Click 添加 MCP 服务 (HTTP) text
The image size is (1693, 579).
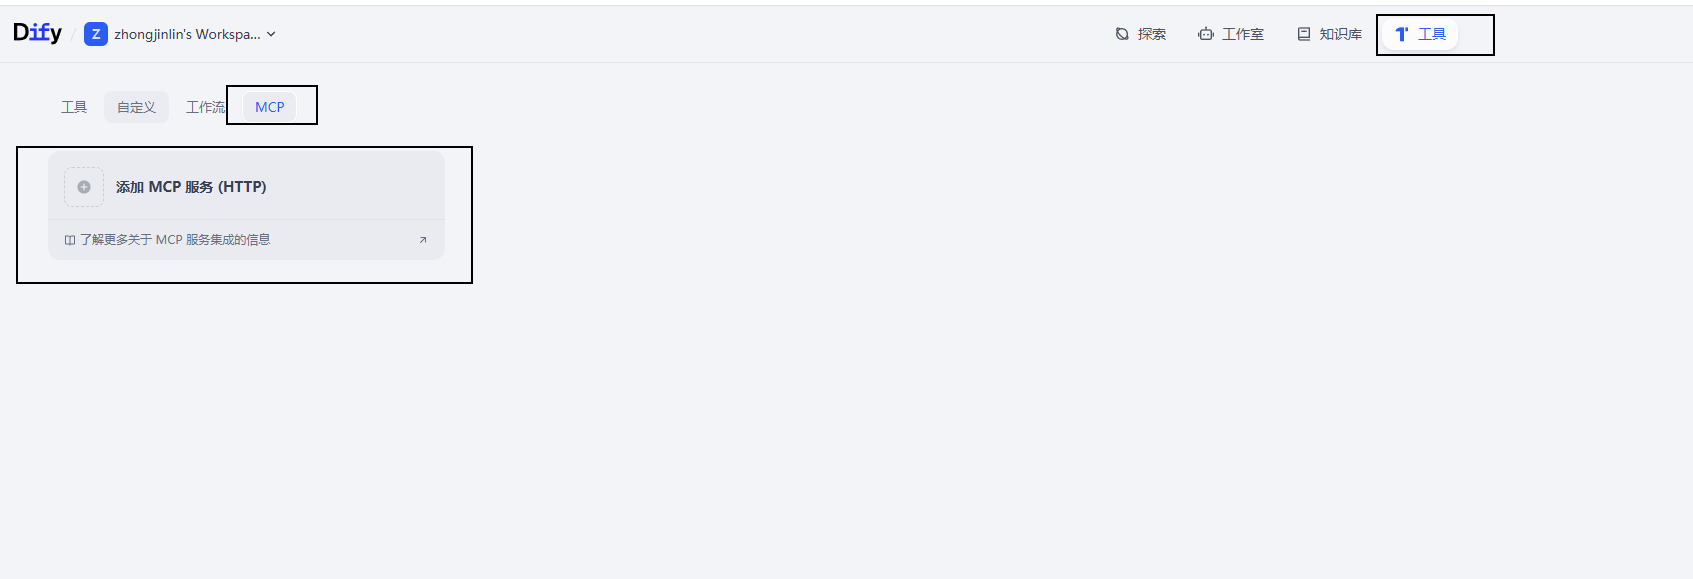pyautogui.click(x=191, y=187)
